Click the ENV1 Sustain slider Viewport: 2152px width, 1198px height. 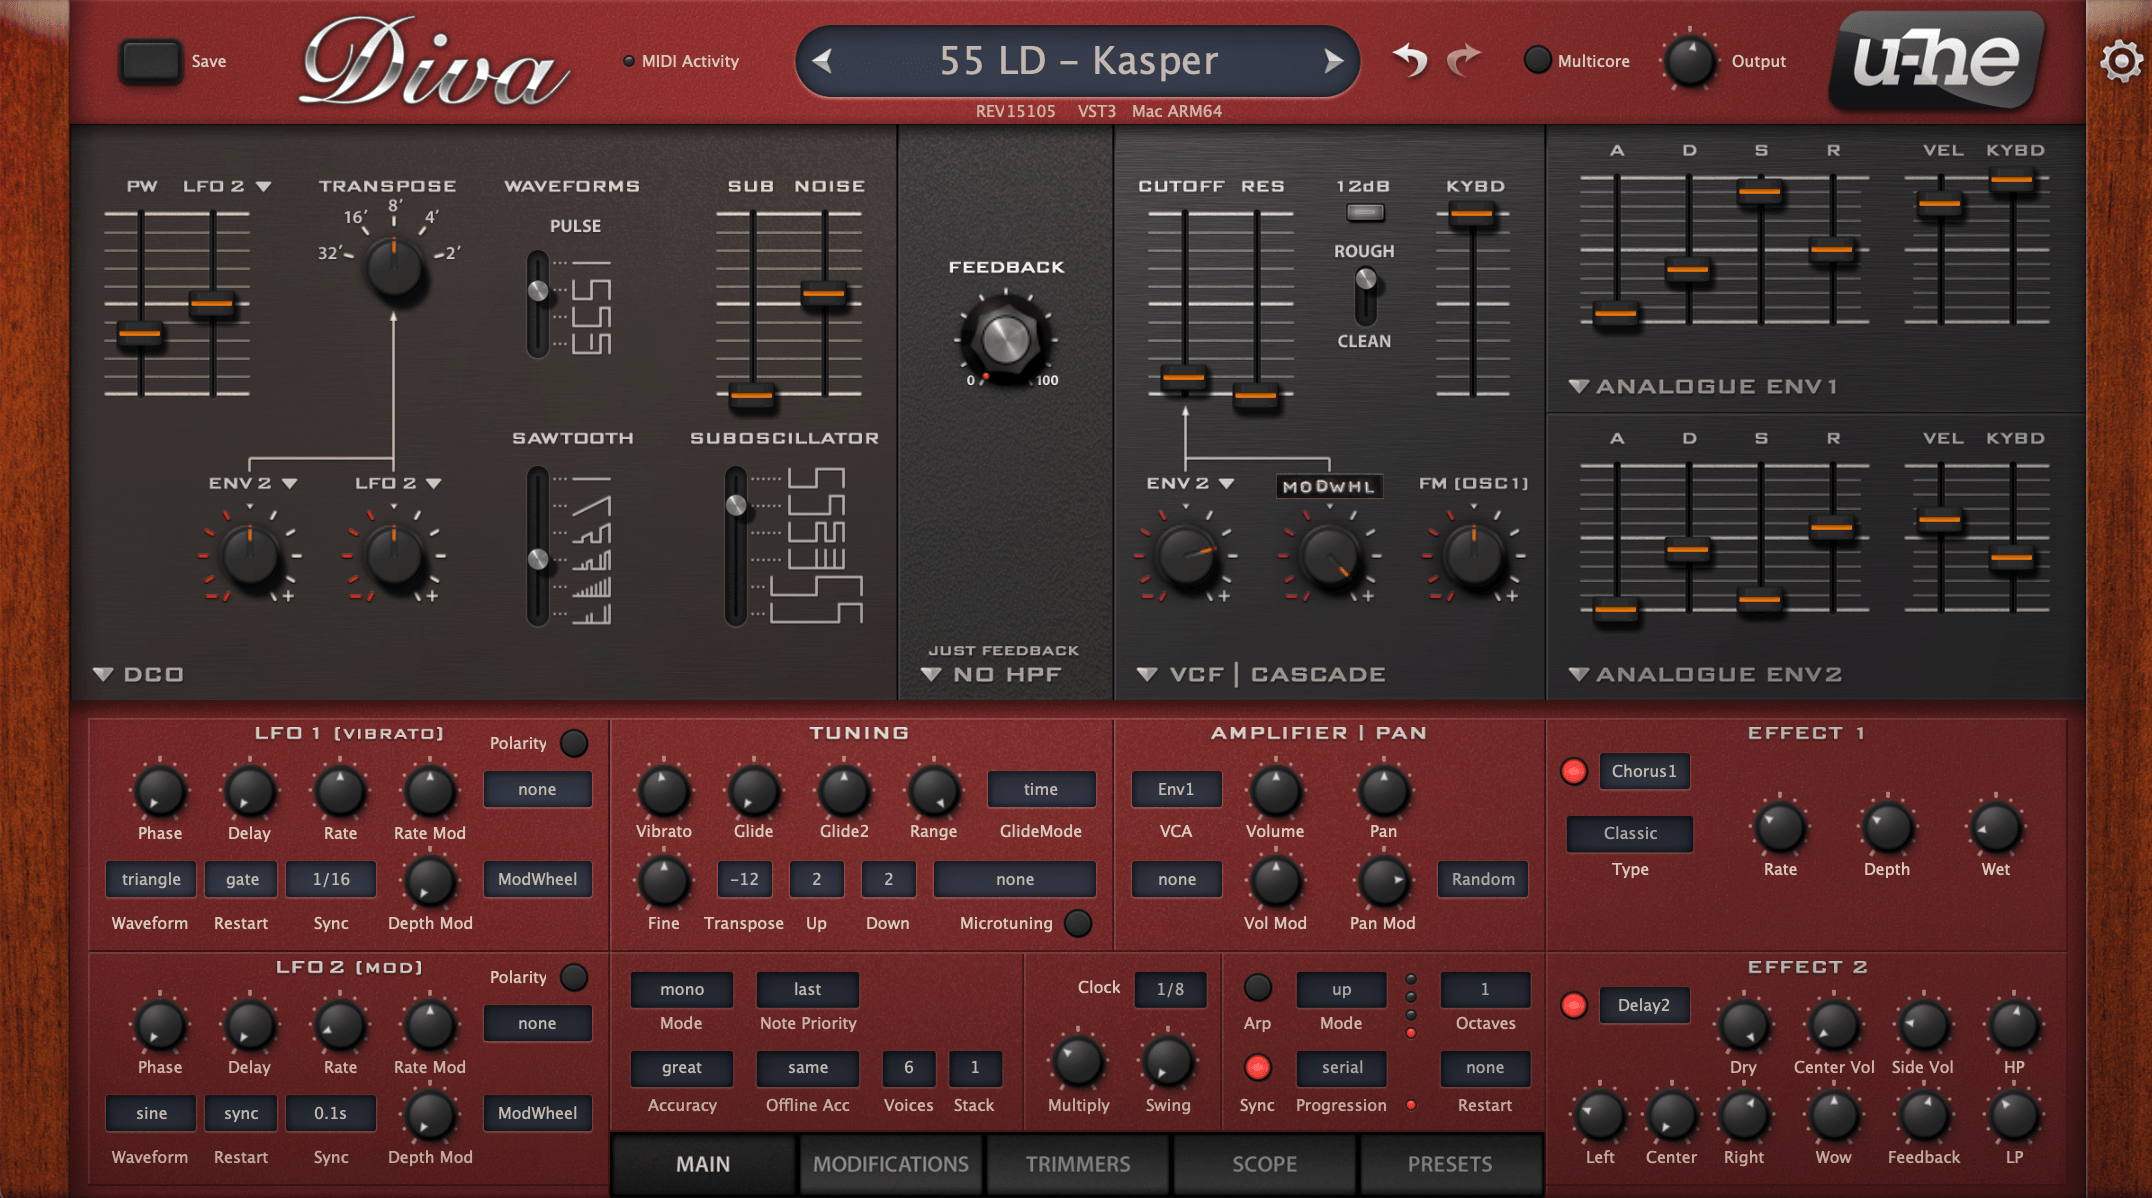tap(1760, 191)
